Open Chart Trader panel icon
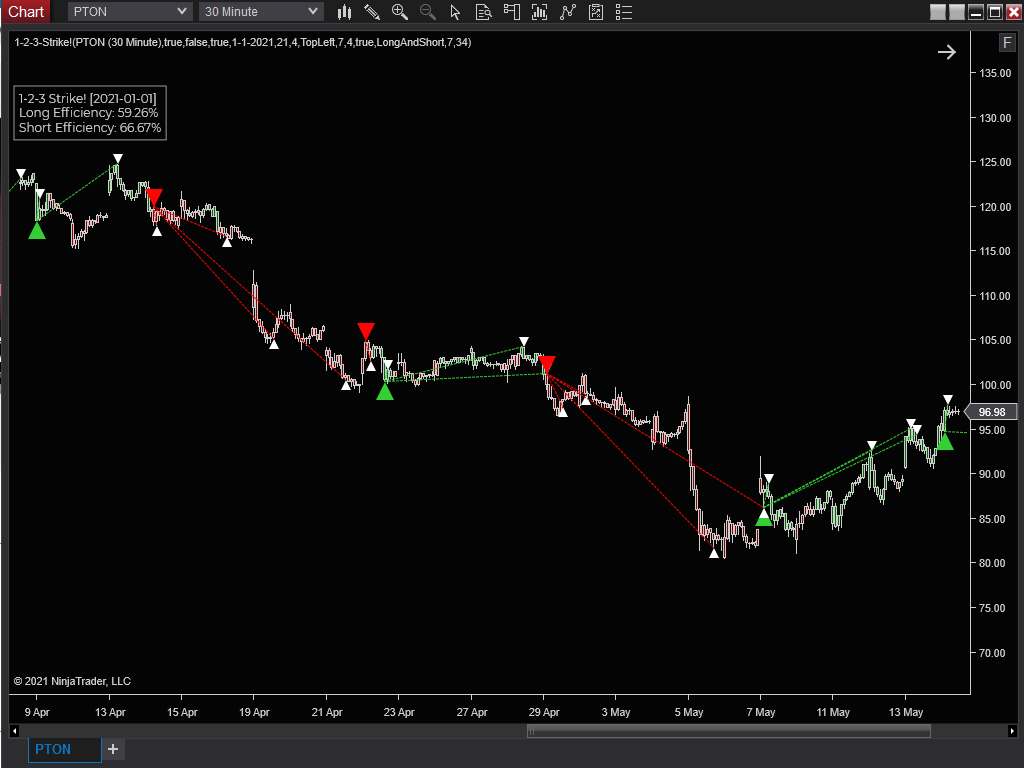The width and height of the screenshot is (1024, 768). [512, 12]
